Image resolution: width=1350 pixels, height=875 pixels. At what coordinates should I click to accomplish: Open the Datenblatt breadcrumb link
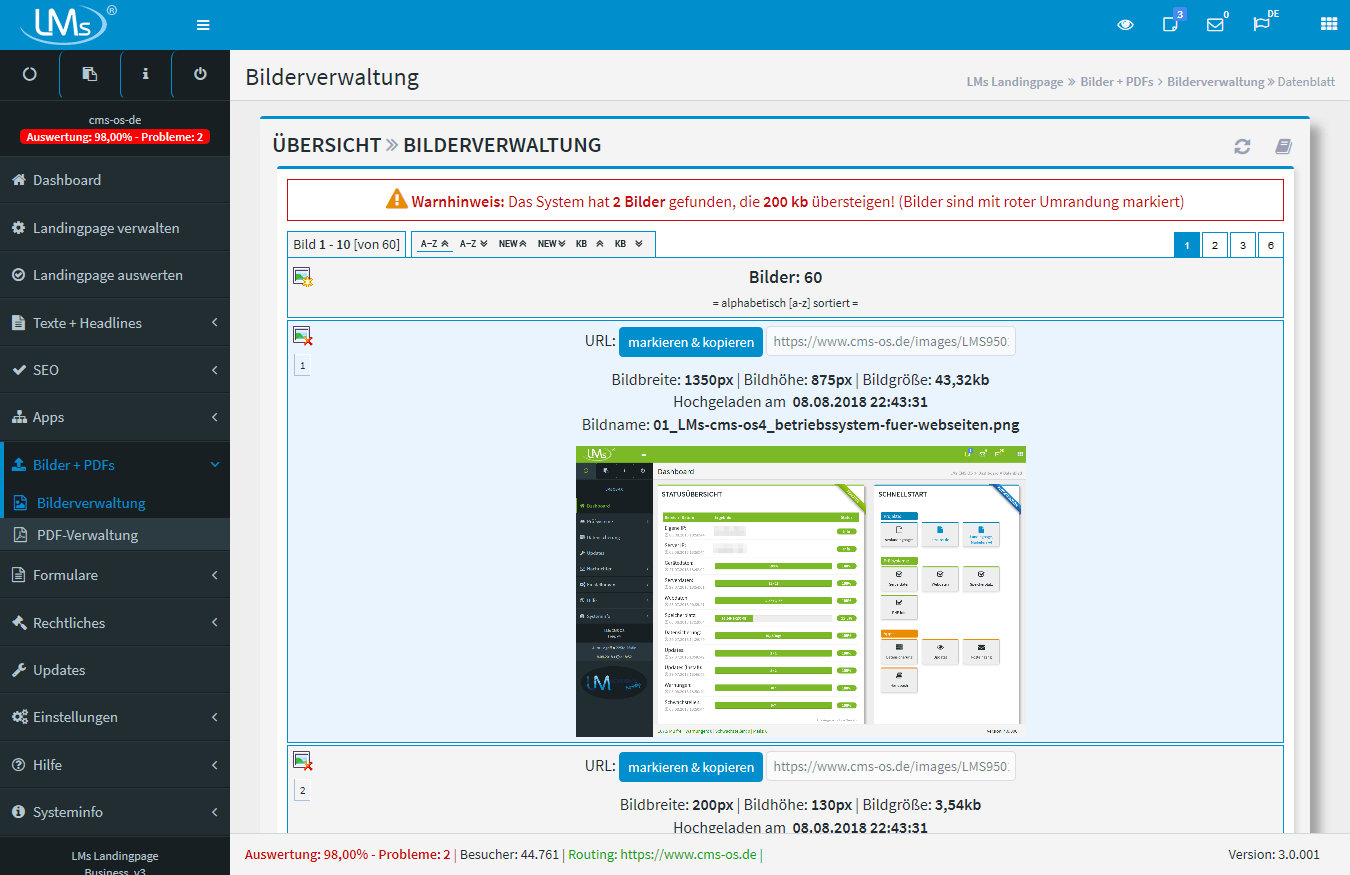tap(1306, 82)
